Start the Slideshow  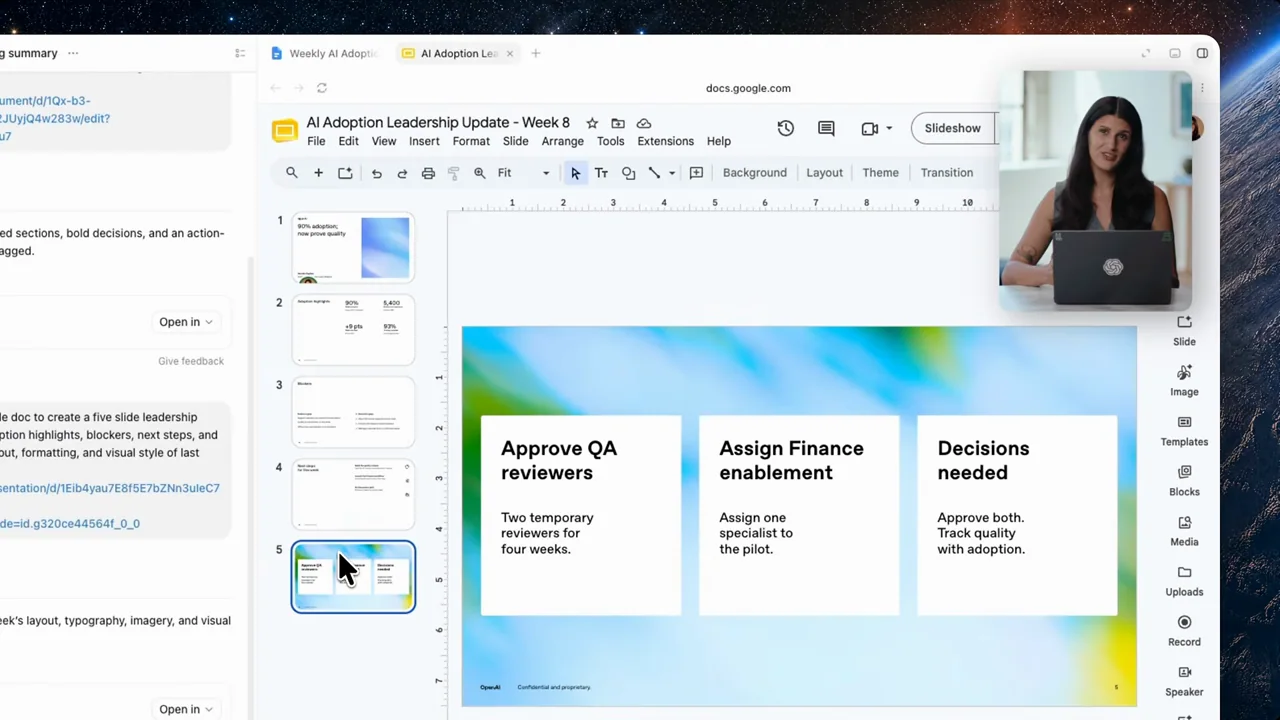click(952, 128)
